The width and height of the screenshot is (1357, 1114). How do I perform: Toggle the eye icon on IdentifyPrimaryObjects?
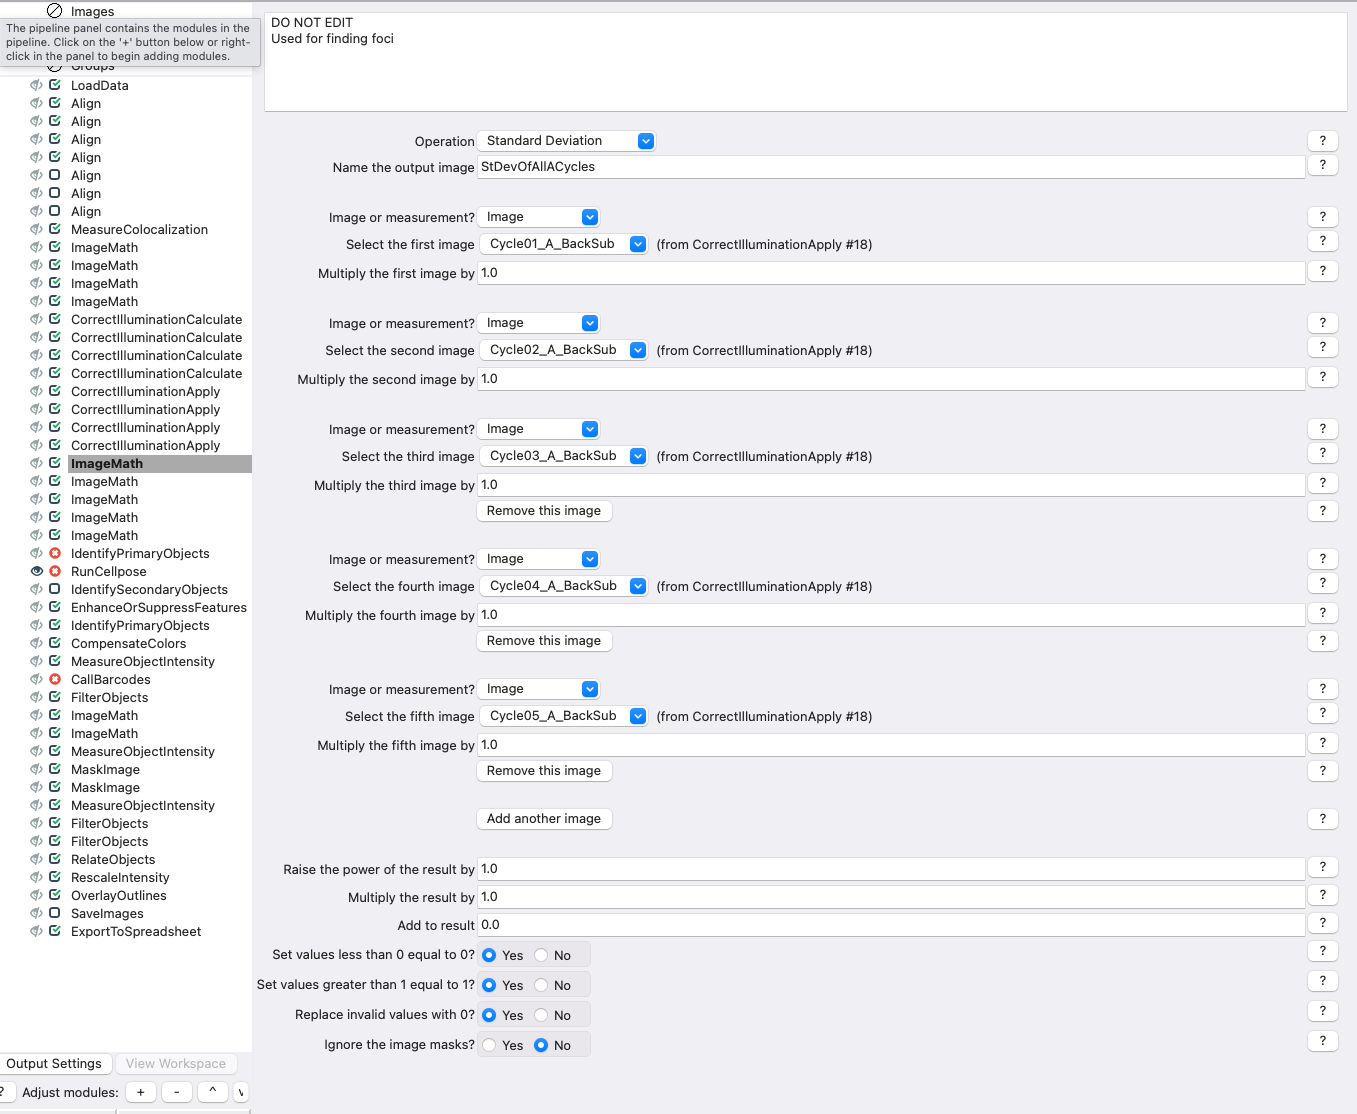click(37, 553)
